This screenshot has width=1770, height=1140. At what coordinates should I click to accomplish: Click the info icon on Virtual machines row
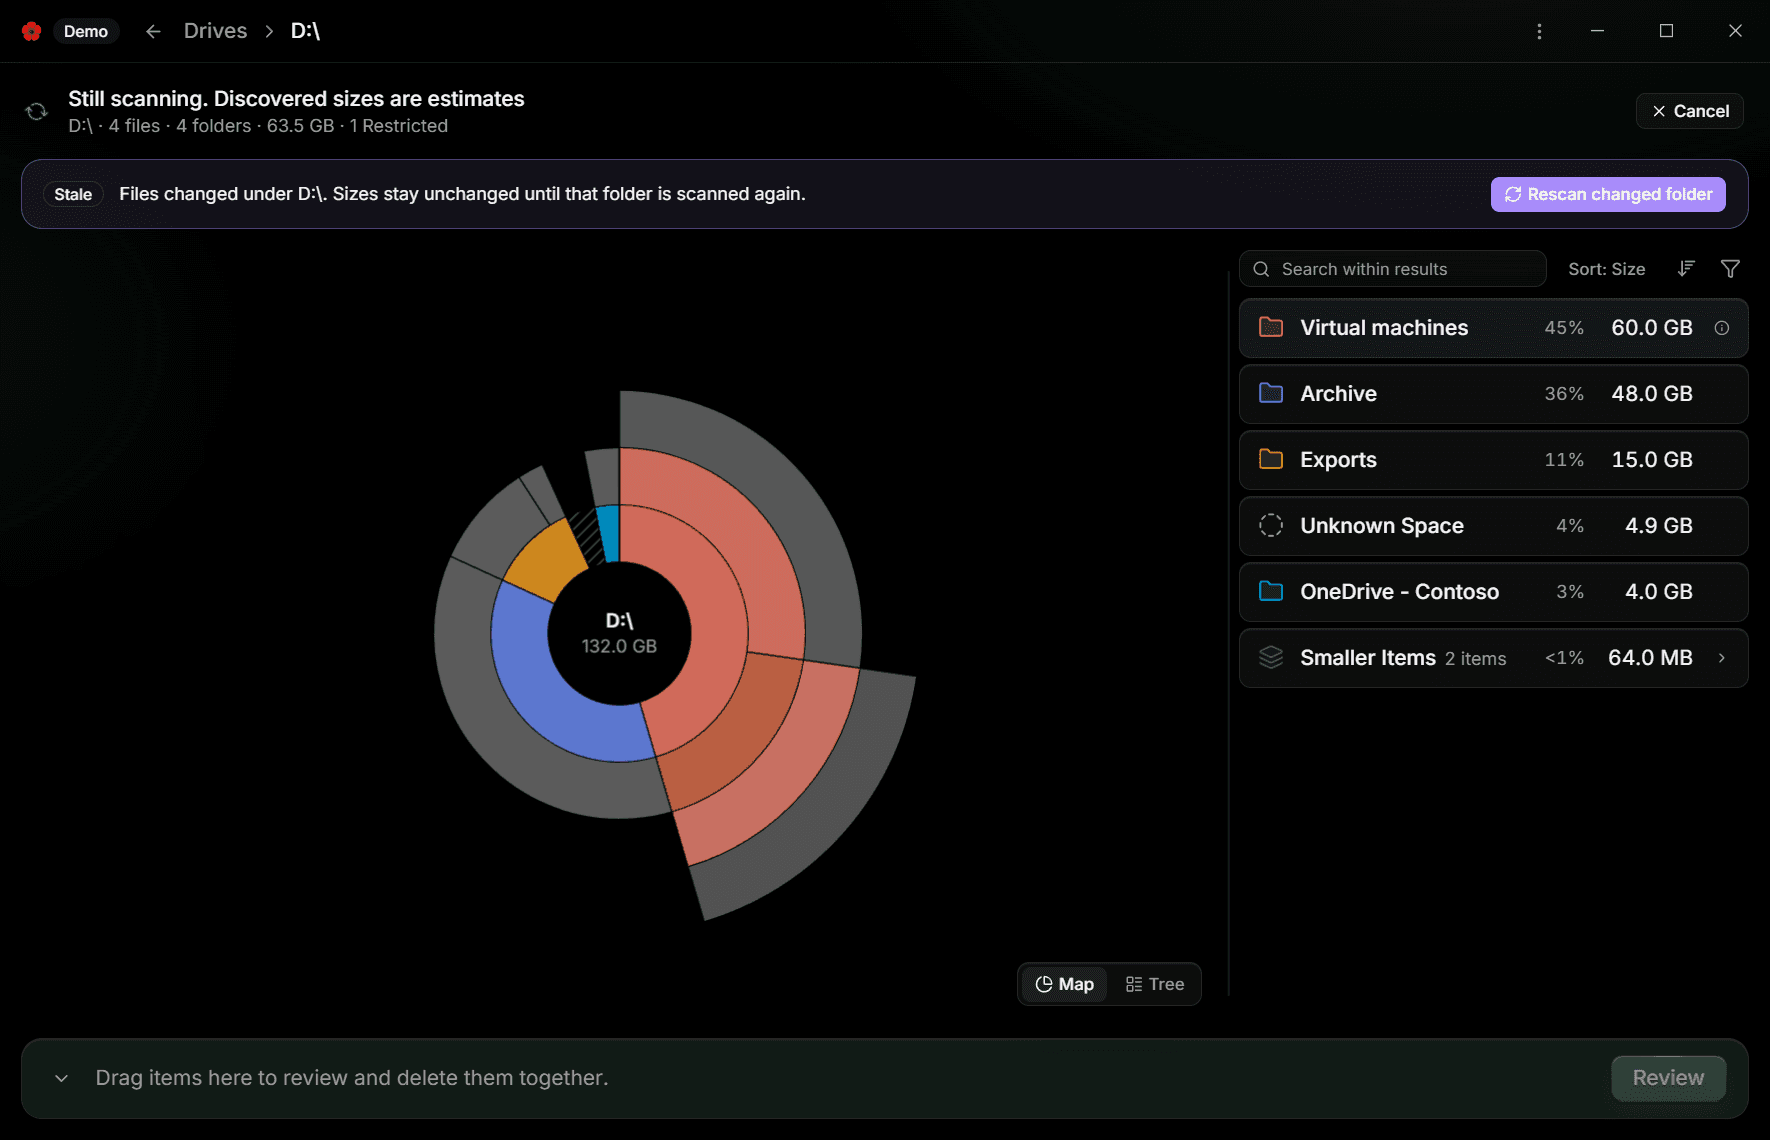(x=1721, y=328)
